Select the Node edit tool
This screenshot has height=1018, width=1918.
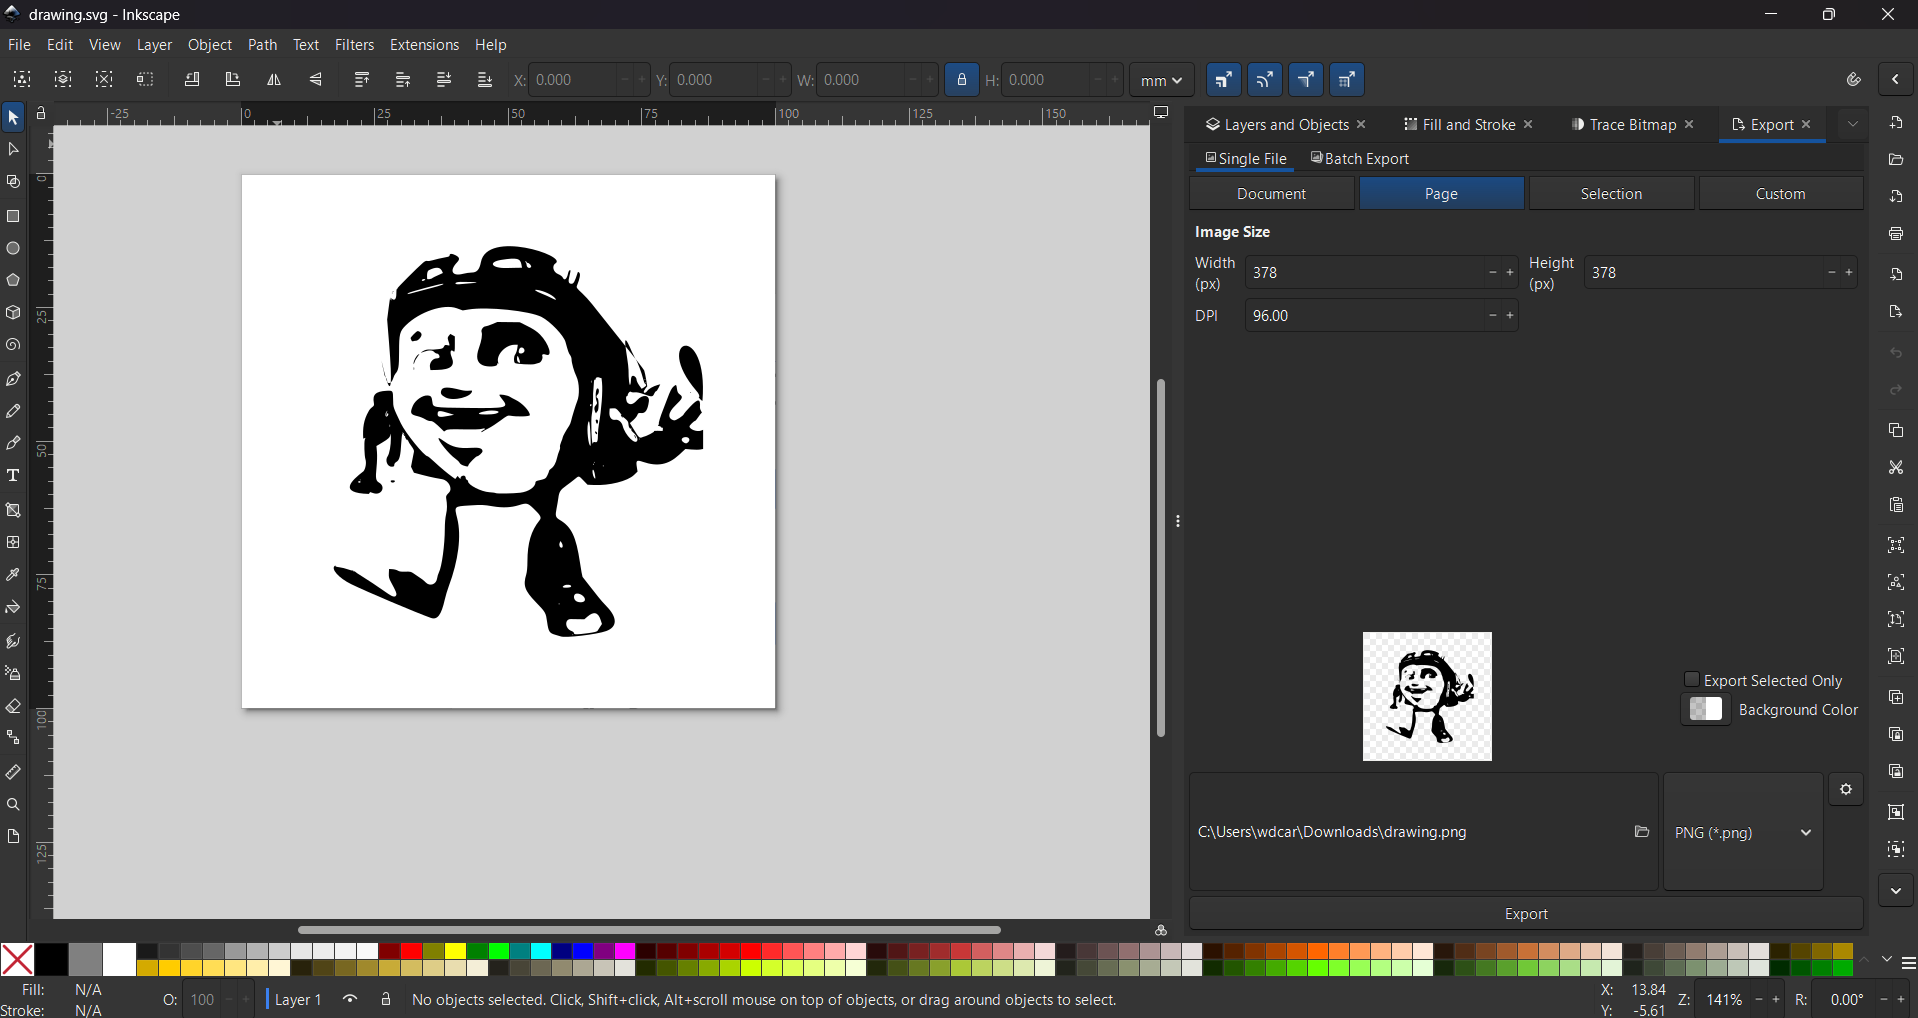pos(13,150)
